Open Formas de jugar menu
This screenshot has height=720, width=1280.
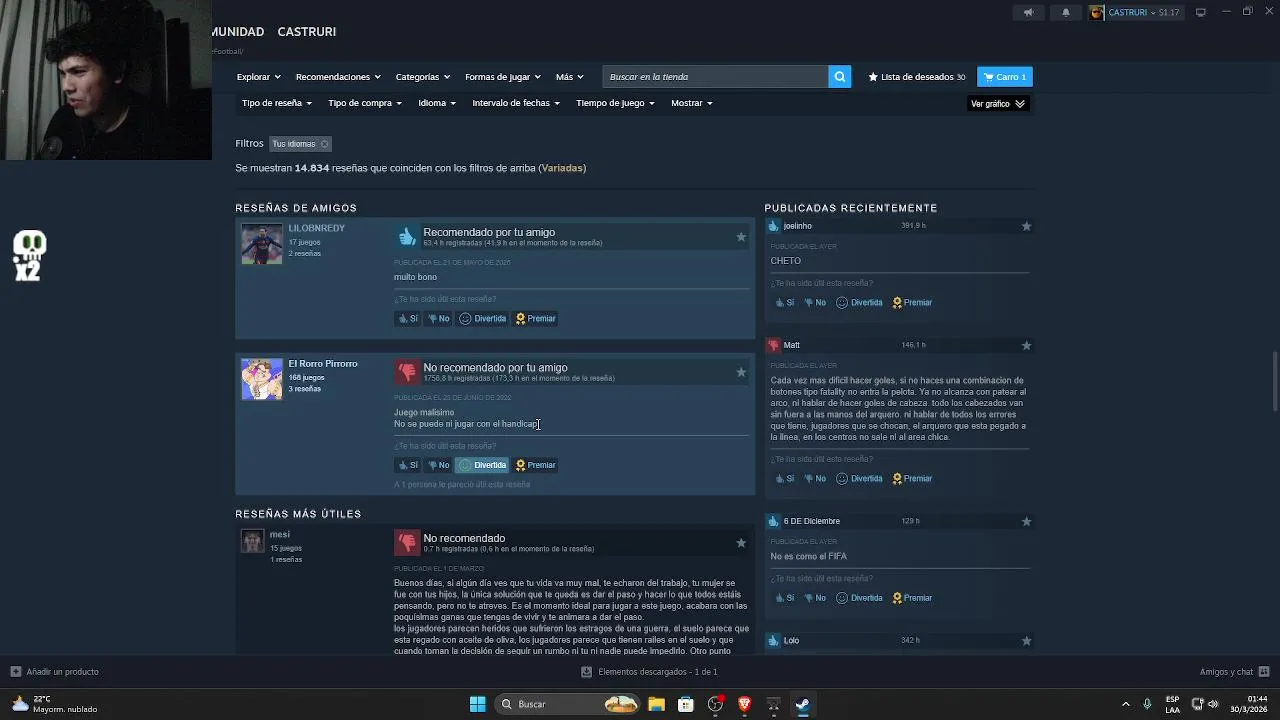pyautogui.click(x=502, y=77)
